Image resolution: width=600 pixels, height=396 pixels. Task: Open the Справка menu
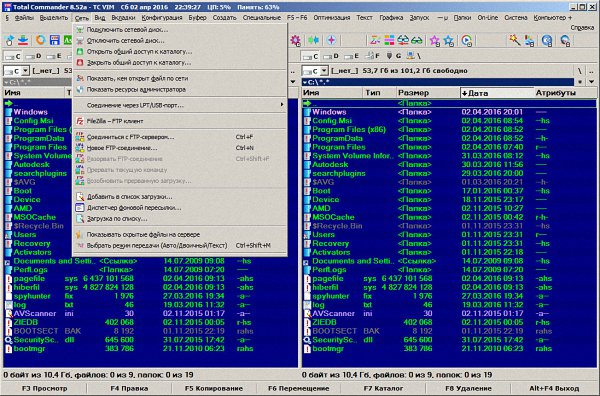pyautogui.click(x=582, y=28)
